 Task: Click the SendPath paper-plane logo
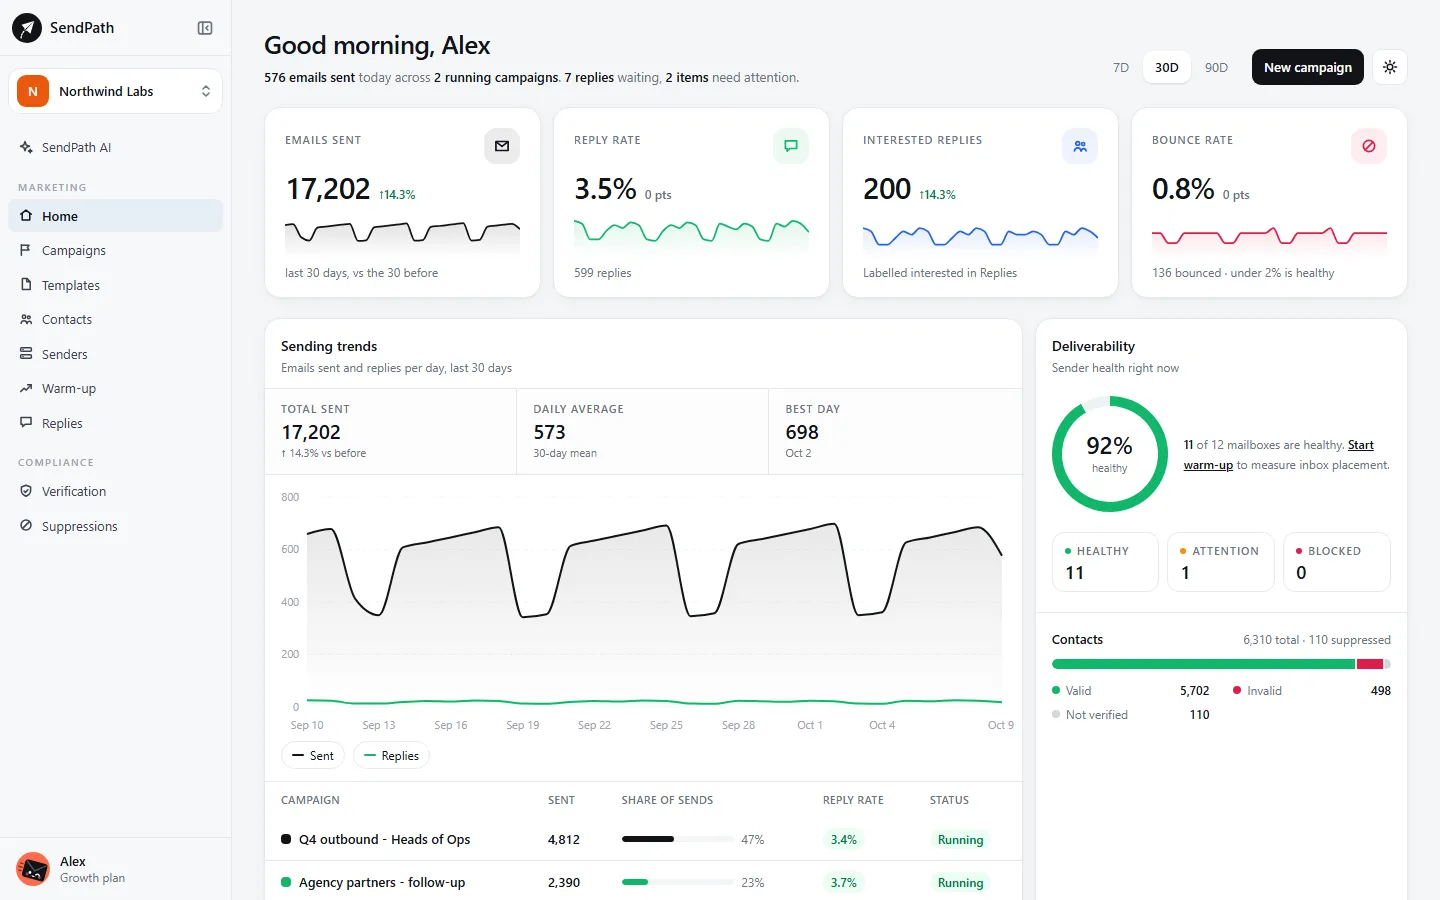(27, 28)
